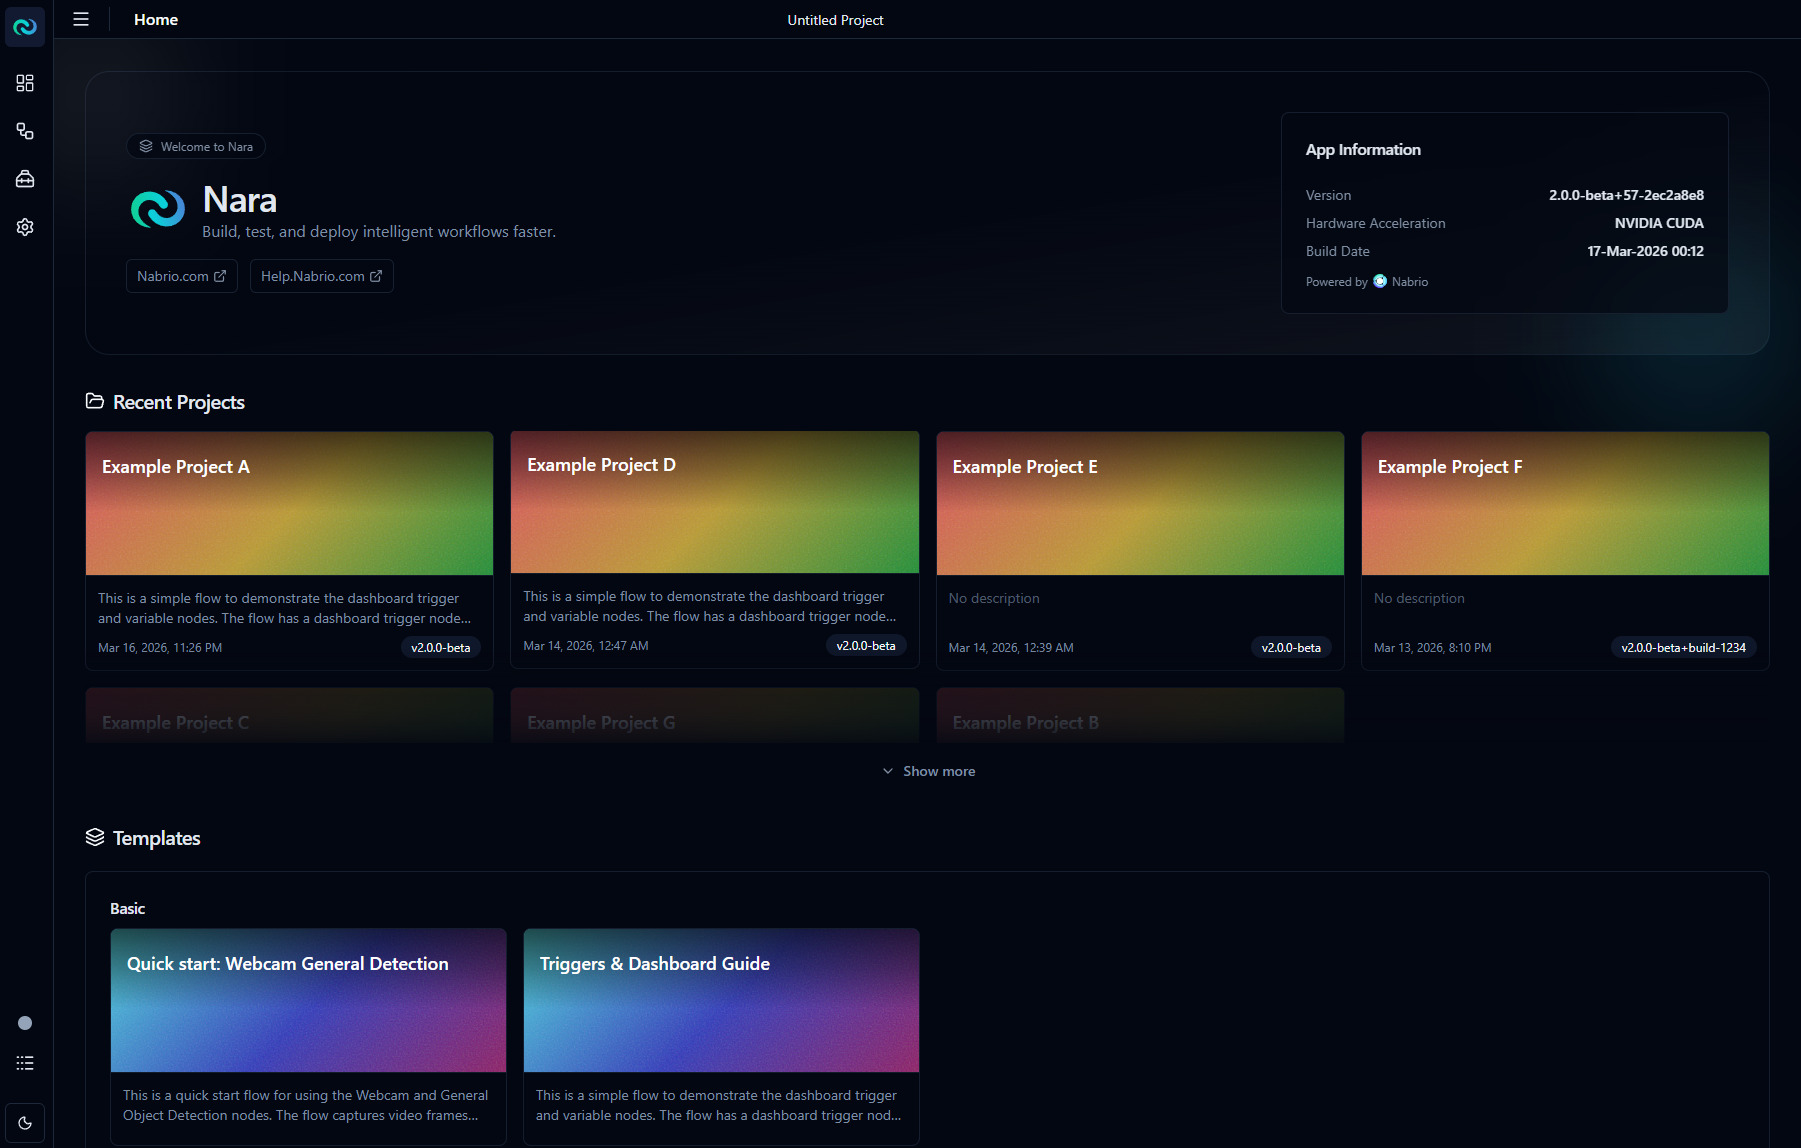Click the Recent Projects folder icon
The width and height of the screenshot is (1801, 1148).
coord(95,401)
